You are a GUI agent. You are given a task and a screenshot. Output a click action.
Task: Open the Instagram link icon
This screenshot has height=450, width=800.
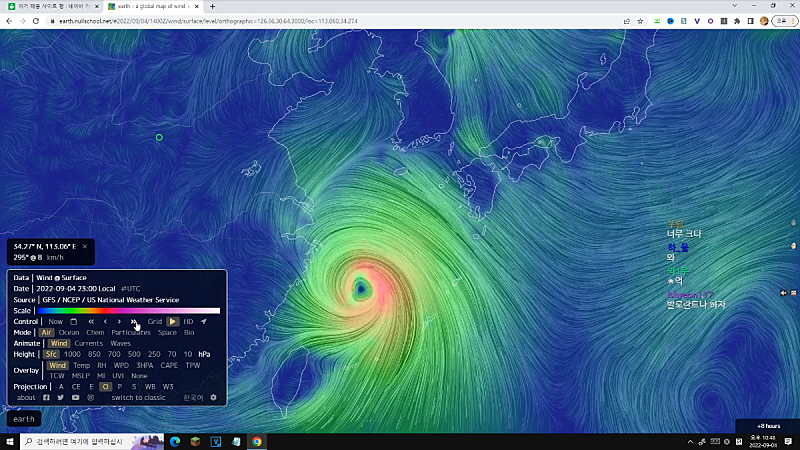click(90, 397)
